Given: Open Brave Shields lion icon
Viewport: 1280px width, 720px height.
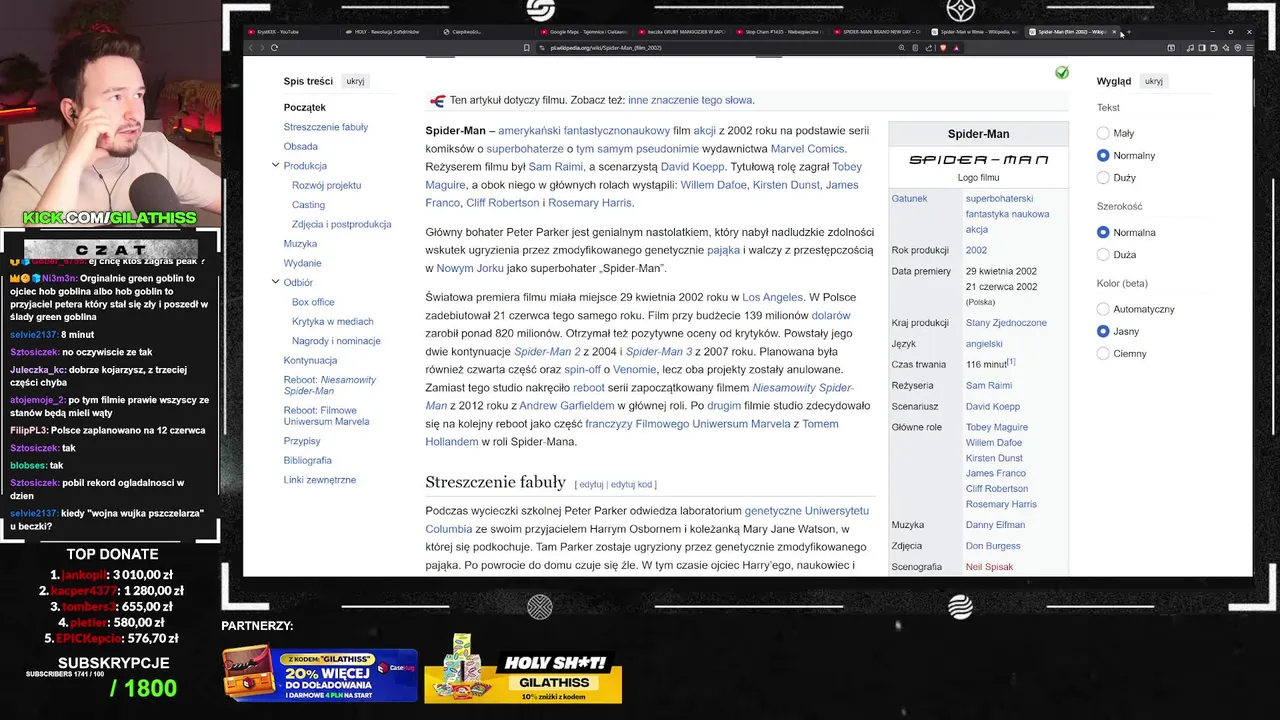Looking at the screenshot, I should click(x=943, y=47).
